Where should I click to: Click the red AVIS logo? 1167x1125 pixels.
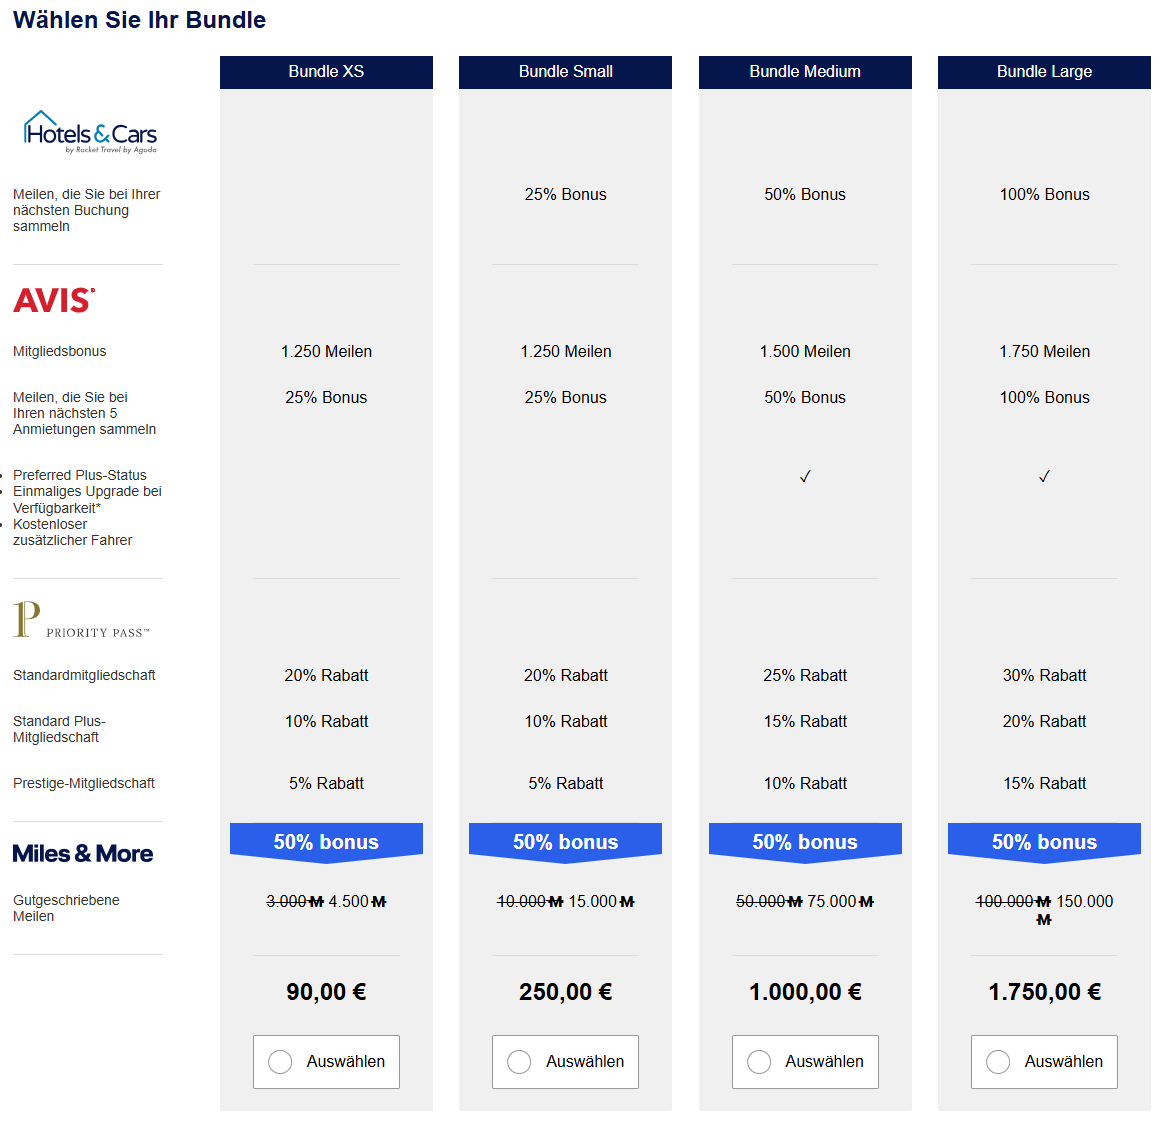pyautogui.click(x=54, y=300)
